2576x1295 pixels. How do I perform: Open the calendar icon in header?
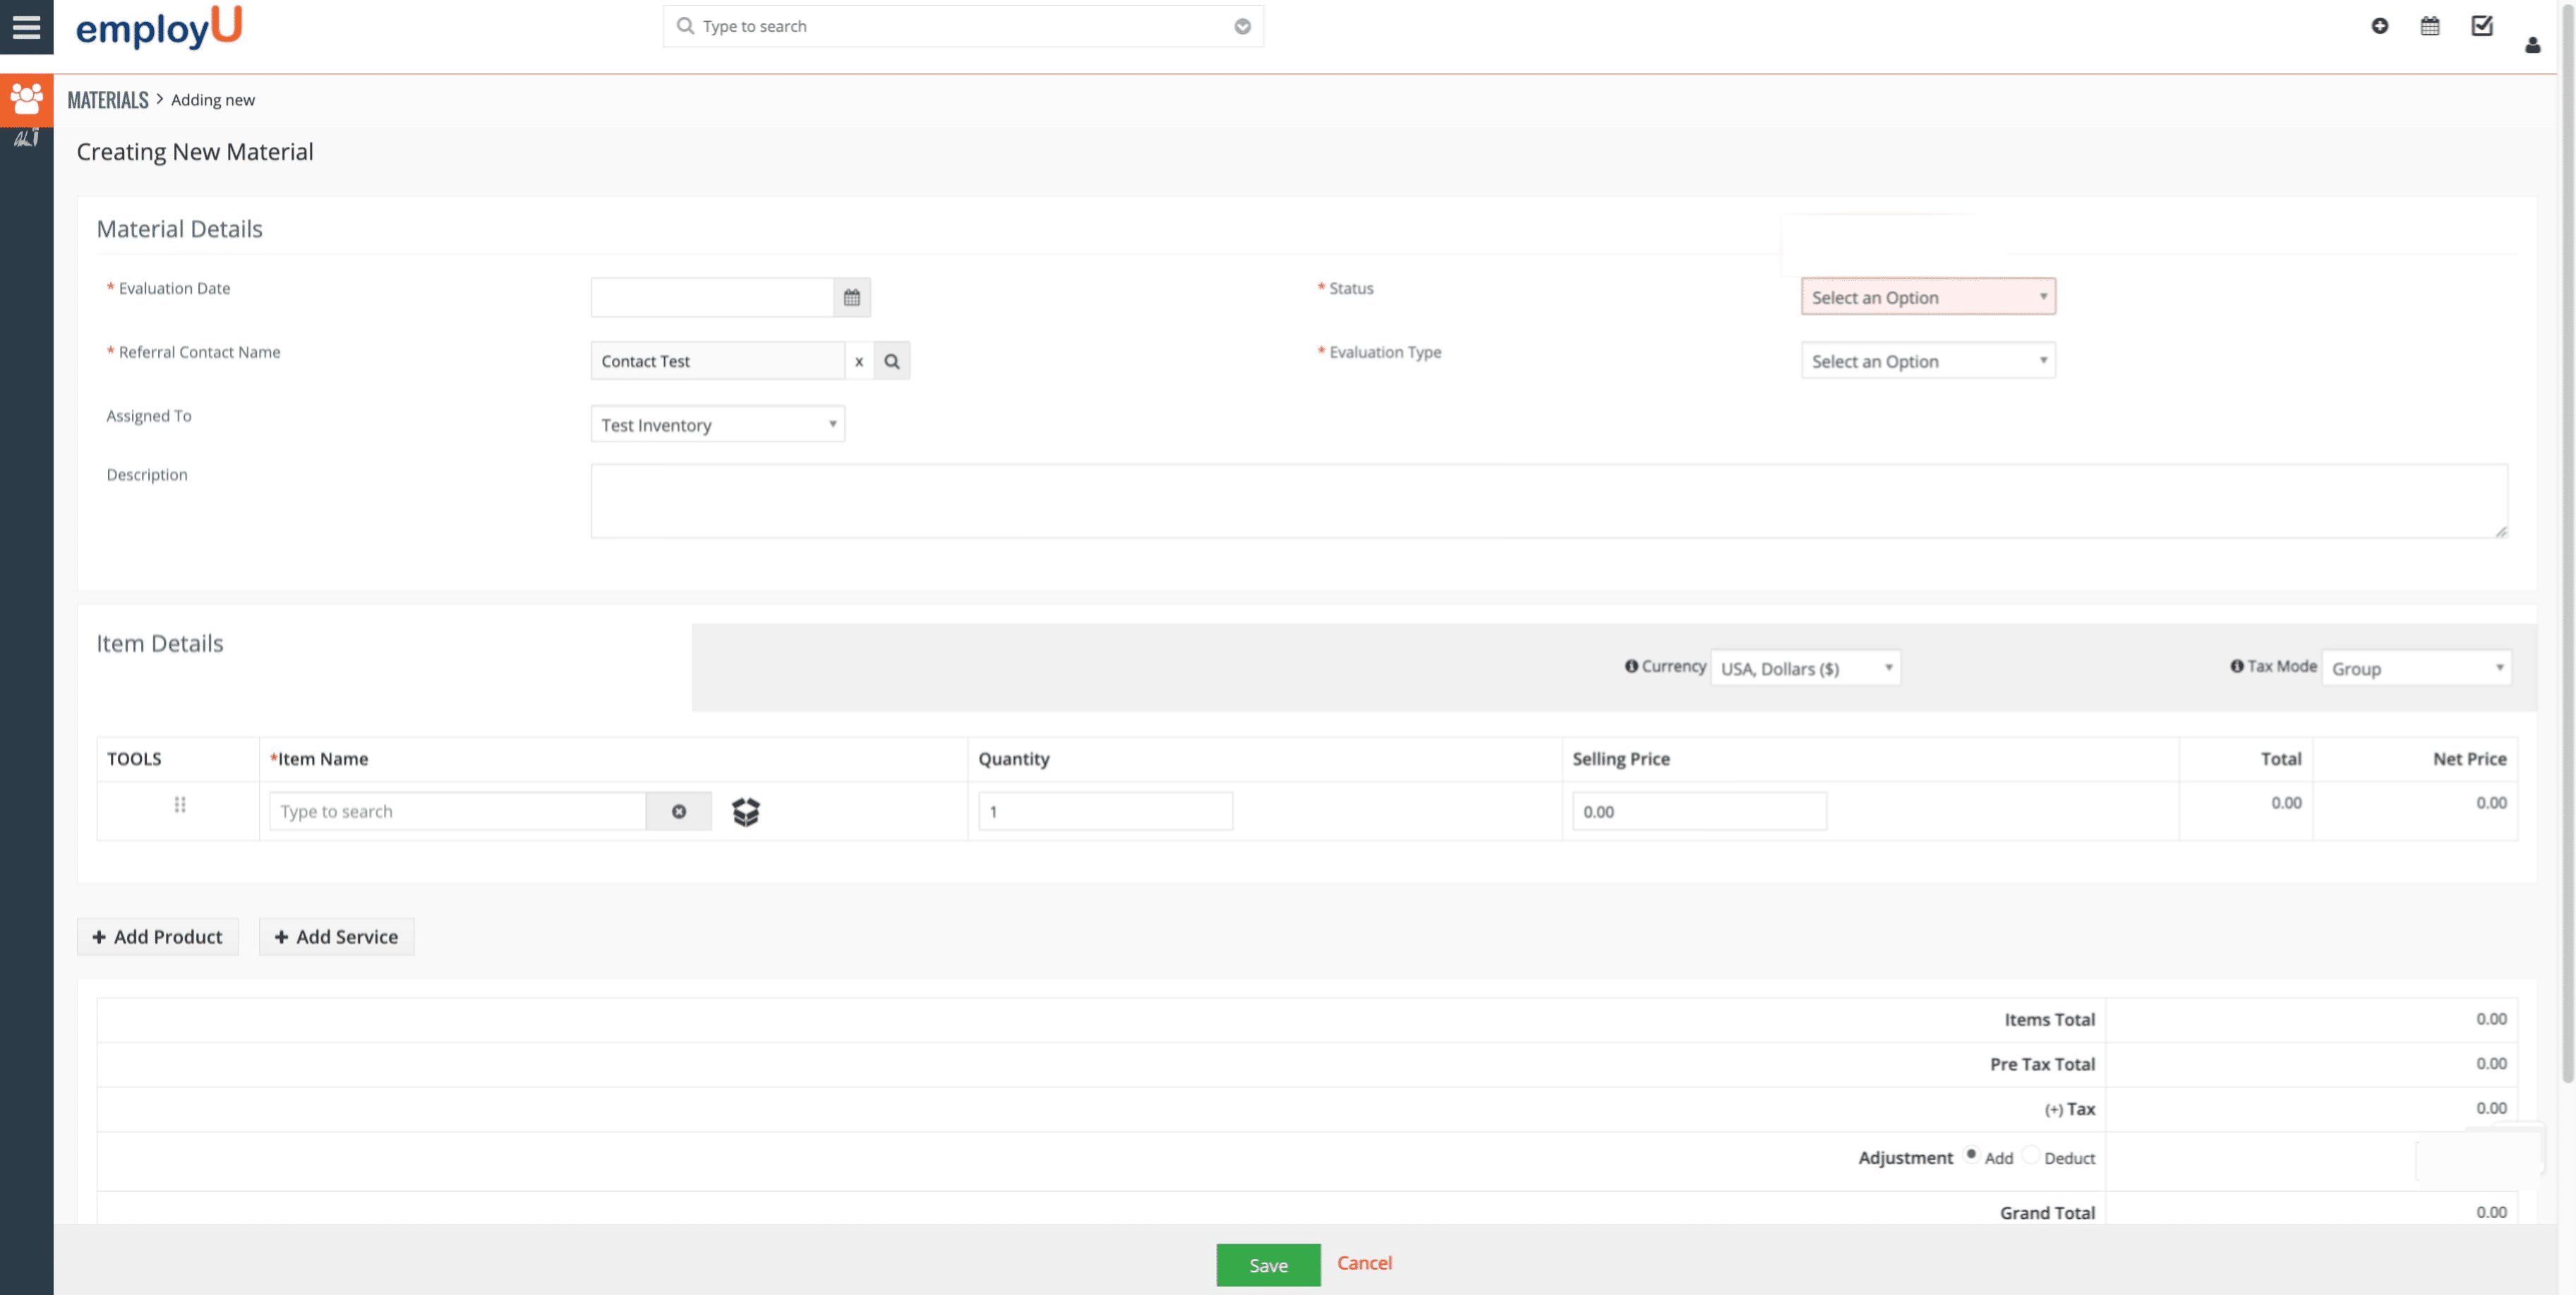point(2429,26)
